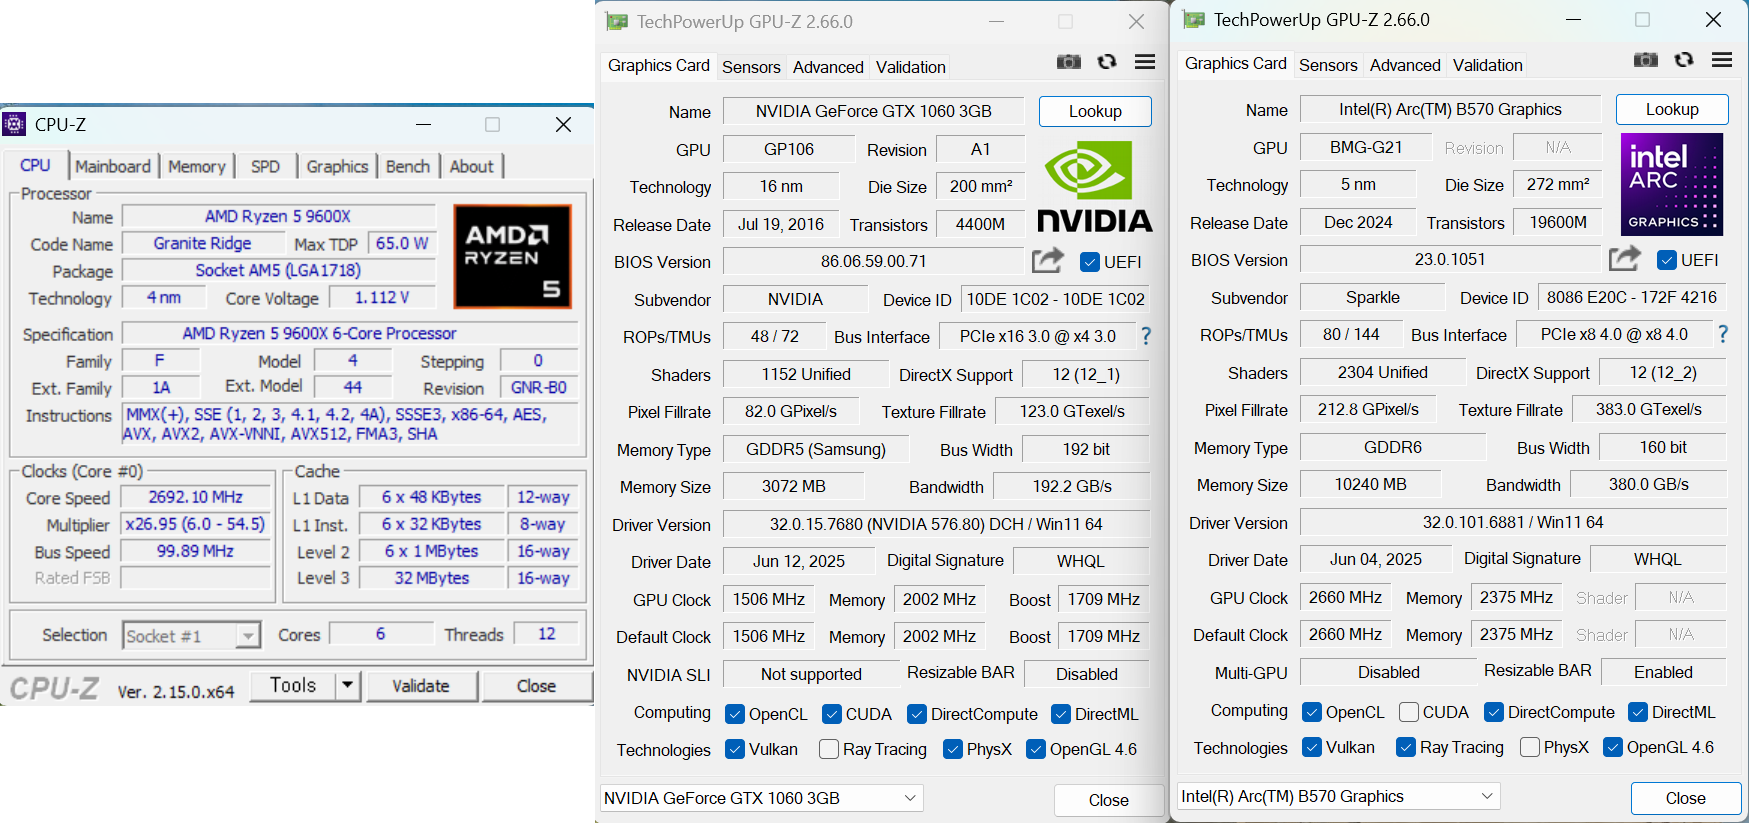Click Lookup button in GTX 1060 window
This screenshot has height=823, width=1749.
click(x=1095, y=111)
